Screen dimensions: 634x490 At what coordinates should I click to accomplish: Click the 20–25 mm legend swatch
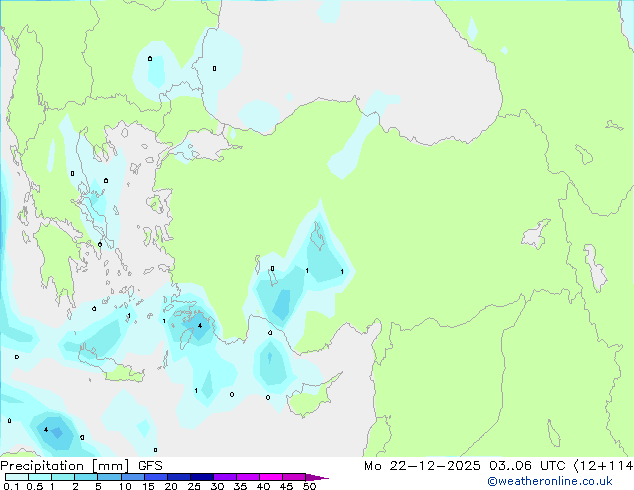178,477
